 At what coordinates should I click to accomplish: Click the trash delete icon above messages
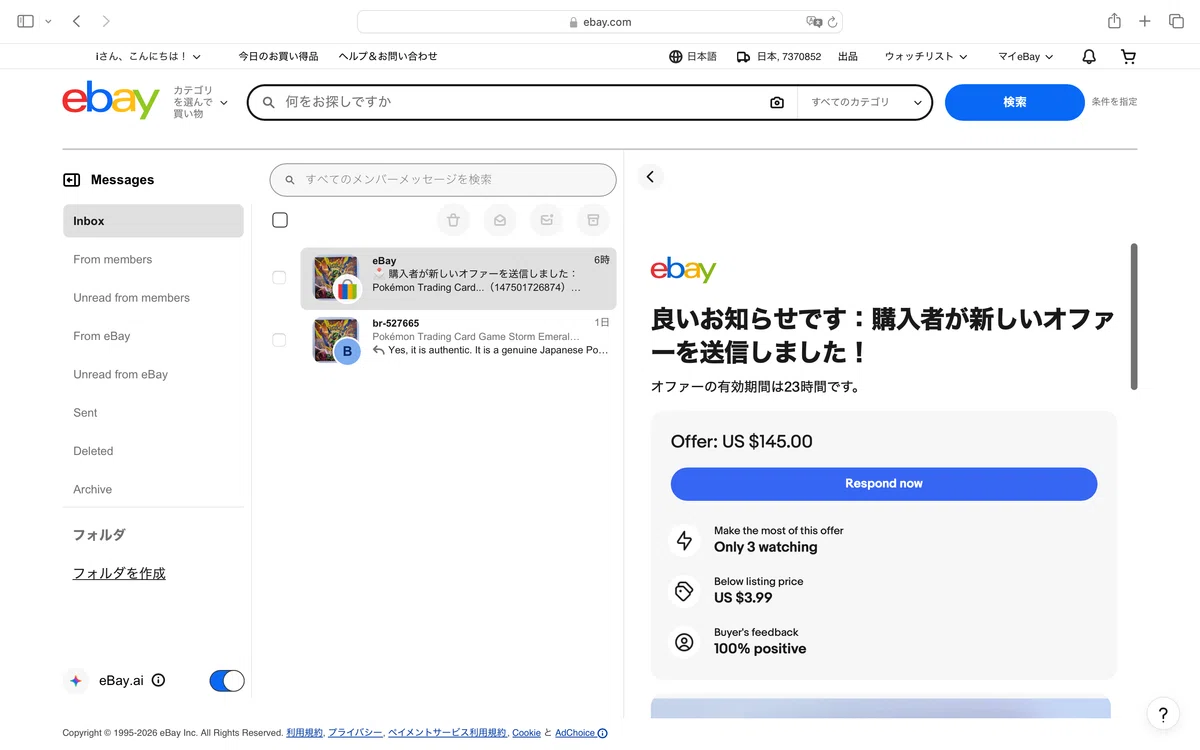(x=453, y=220)
